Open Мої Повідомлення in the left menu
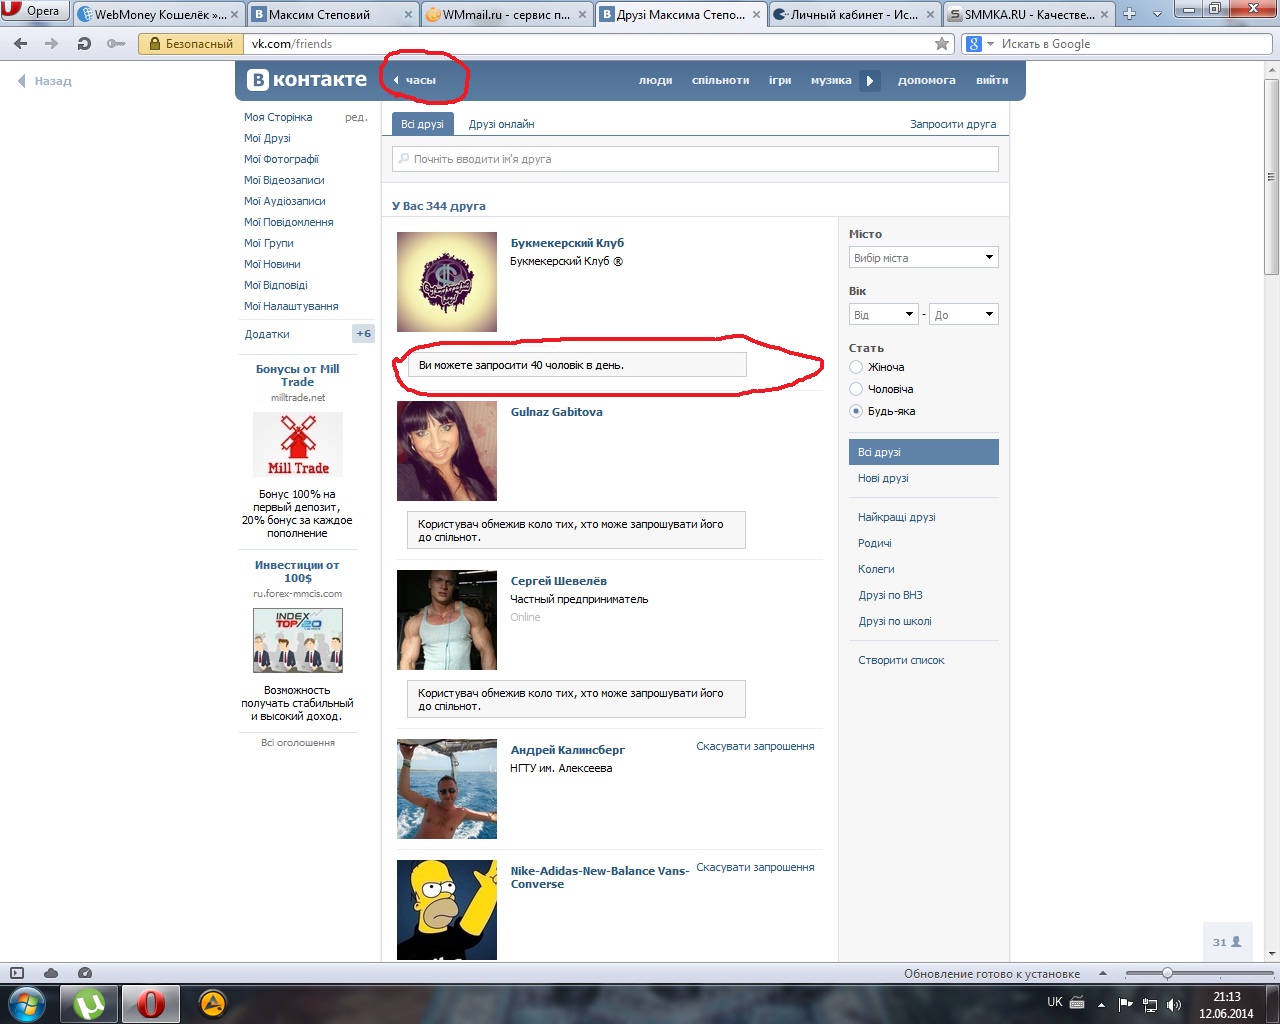Image resolution: width=1280 pixels, height=1024 pixels. (289, 222)
